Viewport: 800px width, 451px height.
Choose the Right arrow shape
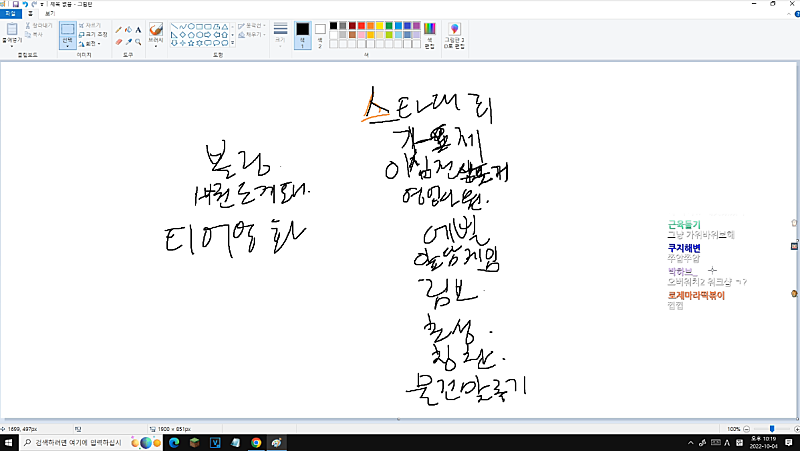pyautogui.click(x=208, y=35)
